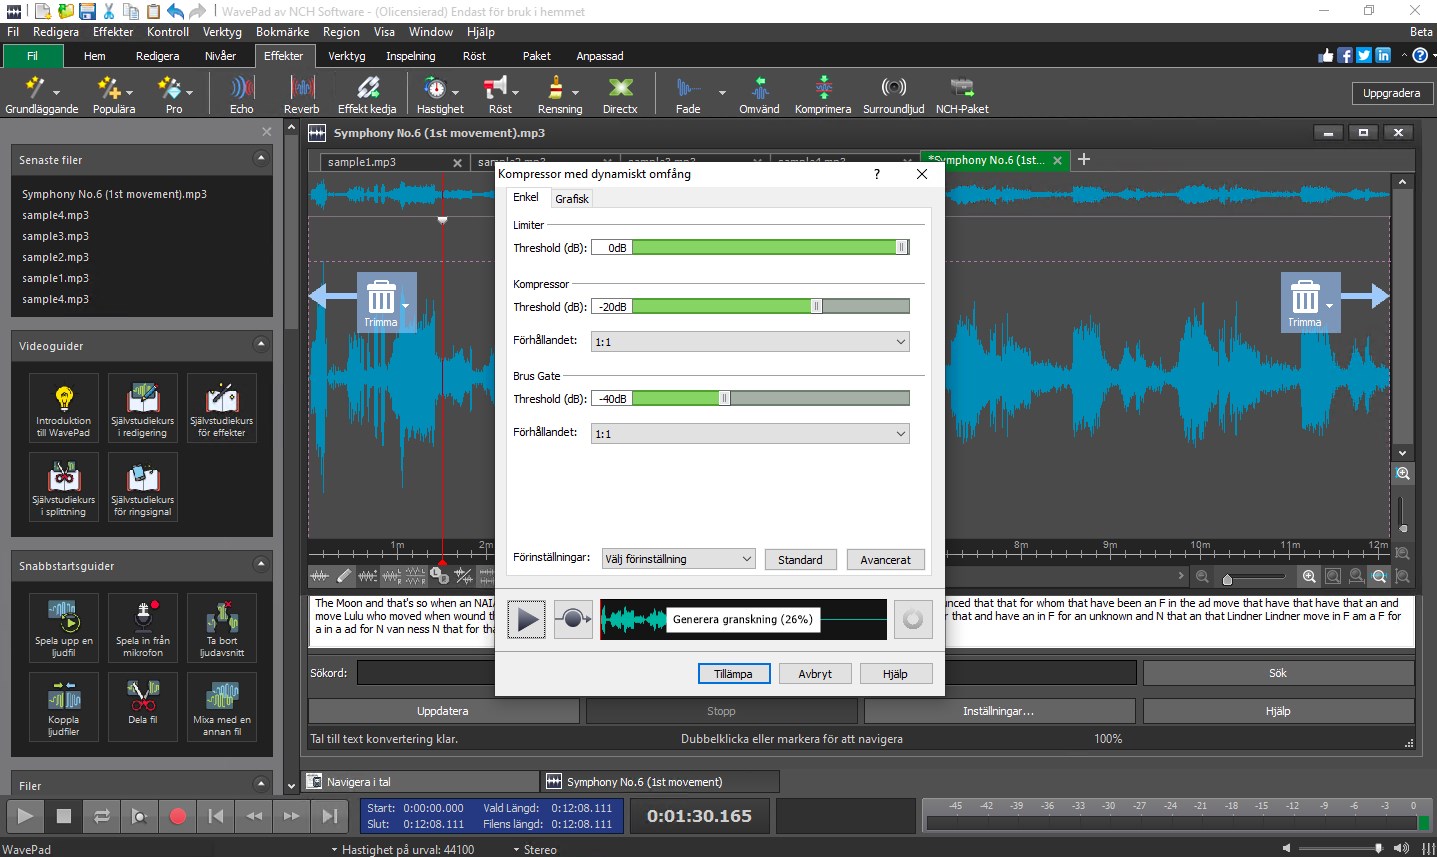Click the Tillämpa button
This screenshot has width=1437, height=857.
point(734,673)
